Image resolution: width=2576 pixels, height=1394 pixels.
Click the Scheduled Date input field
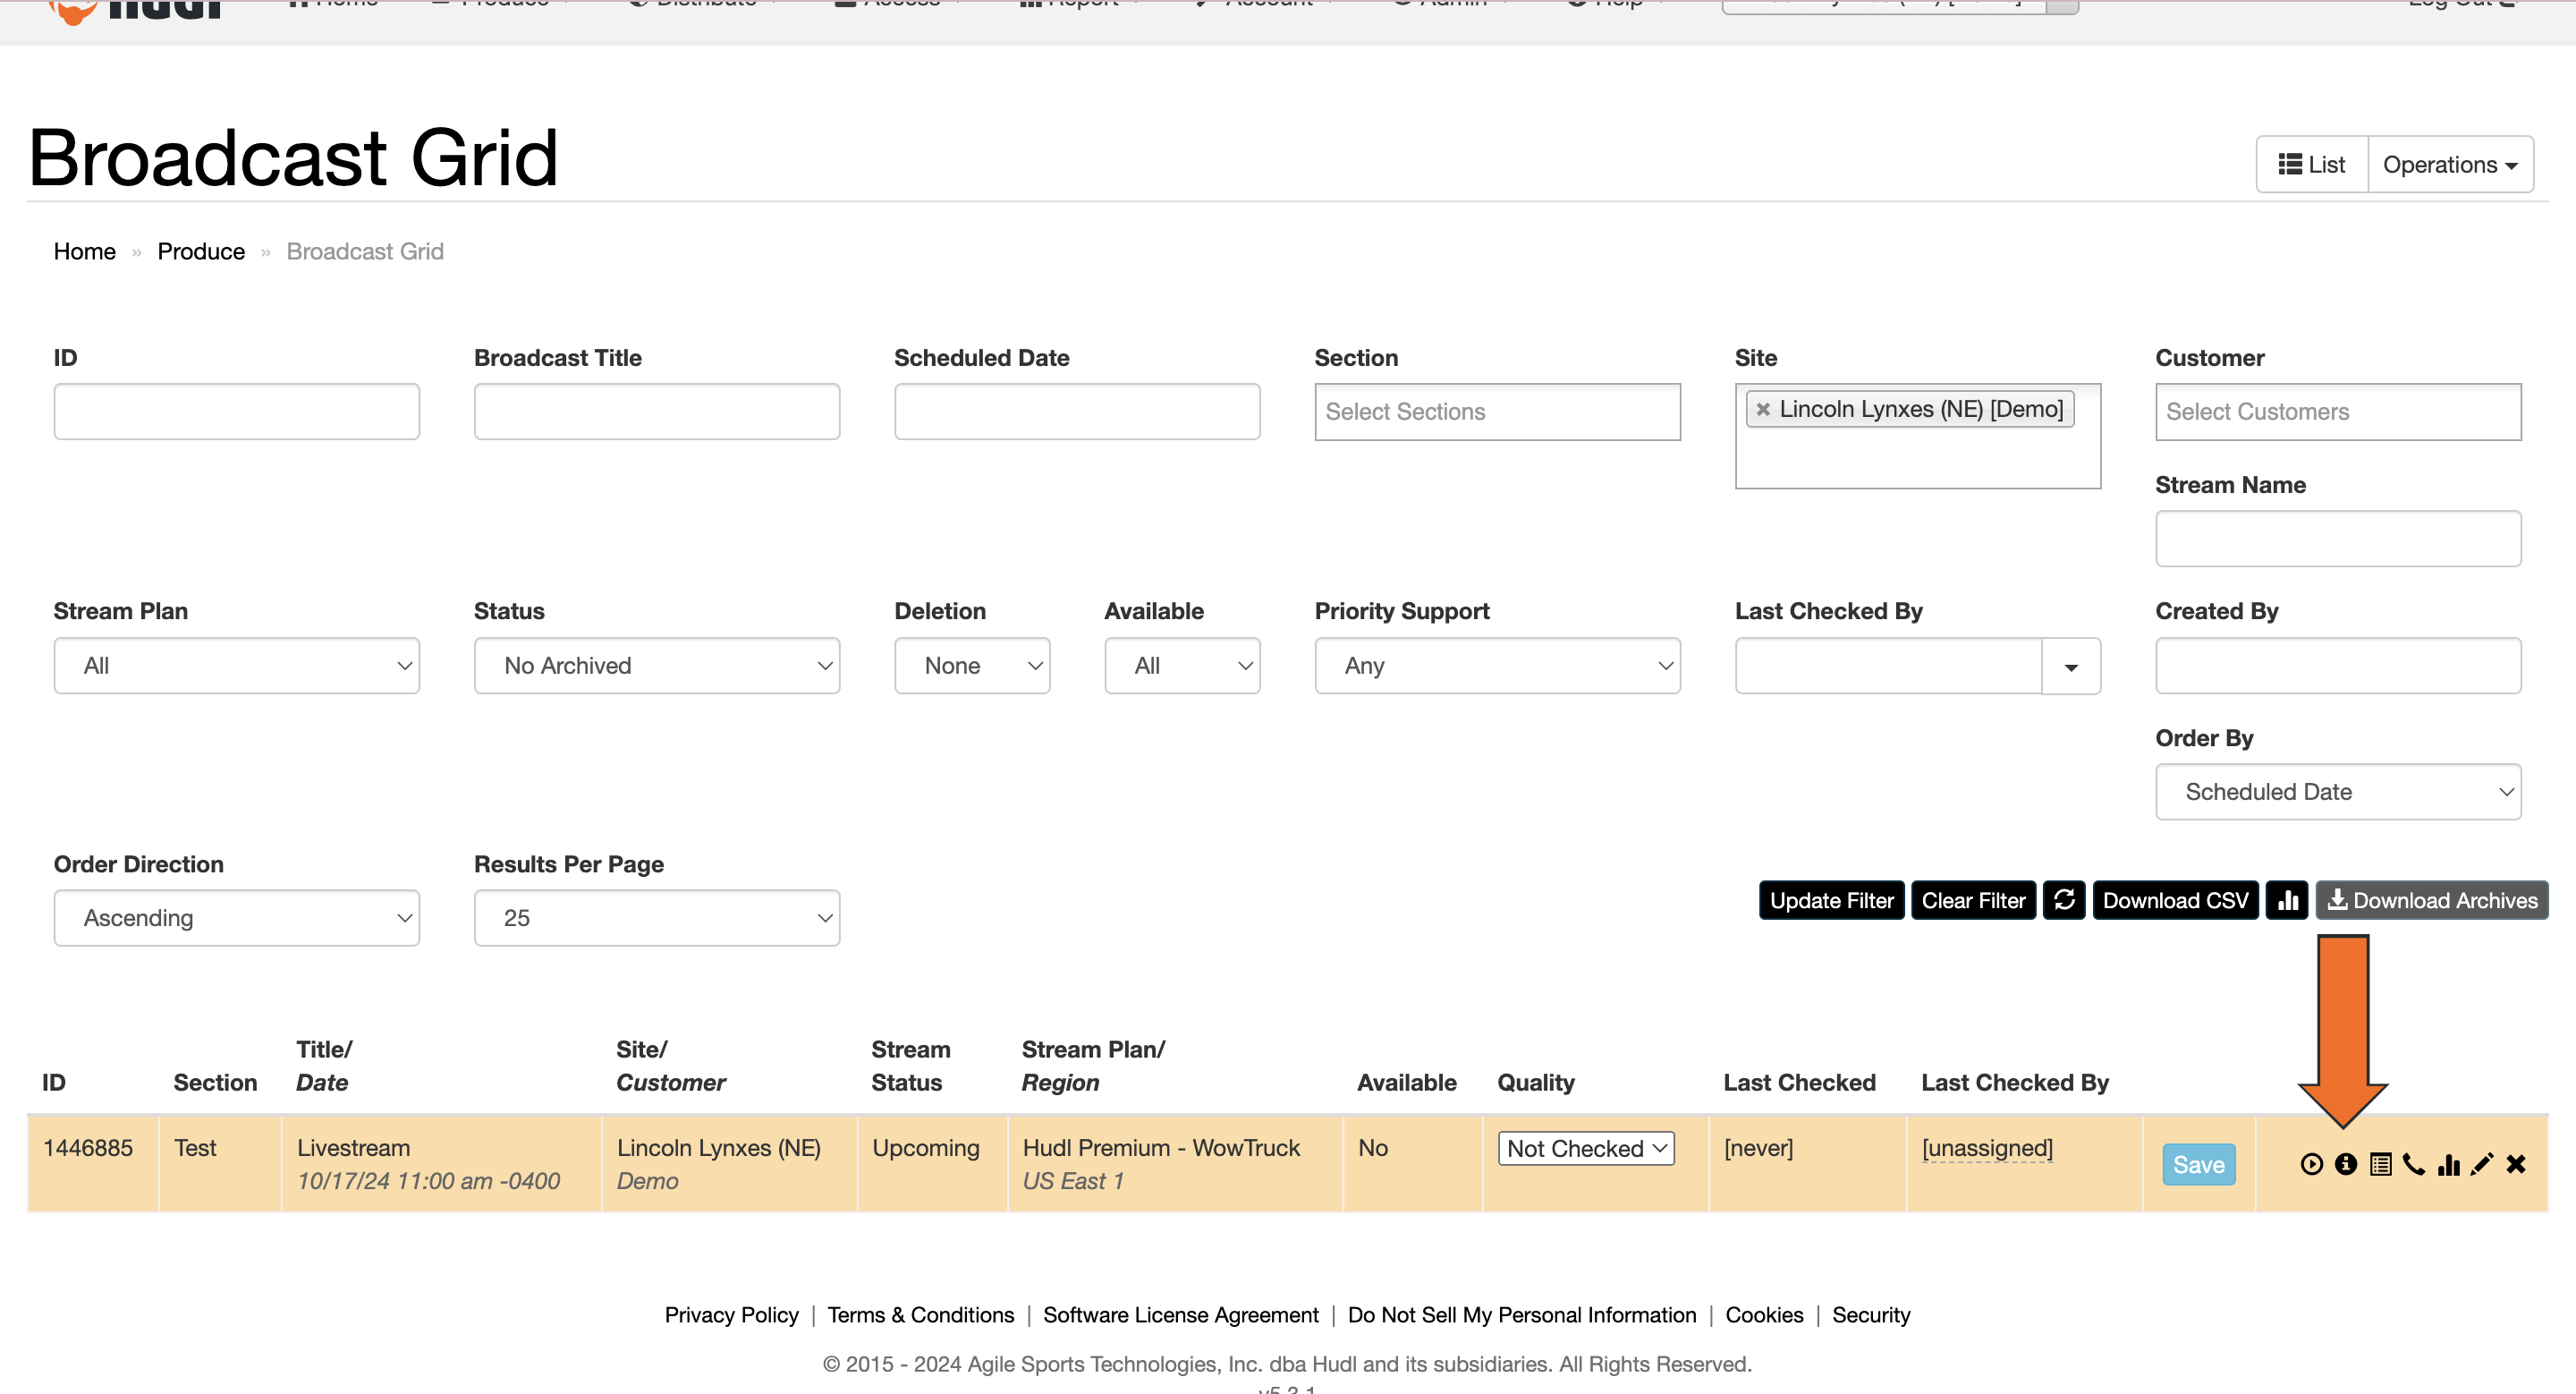[1077, 411]
